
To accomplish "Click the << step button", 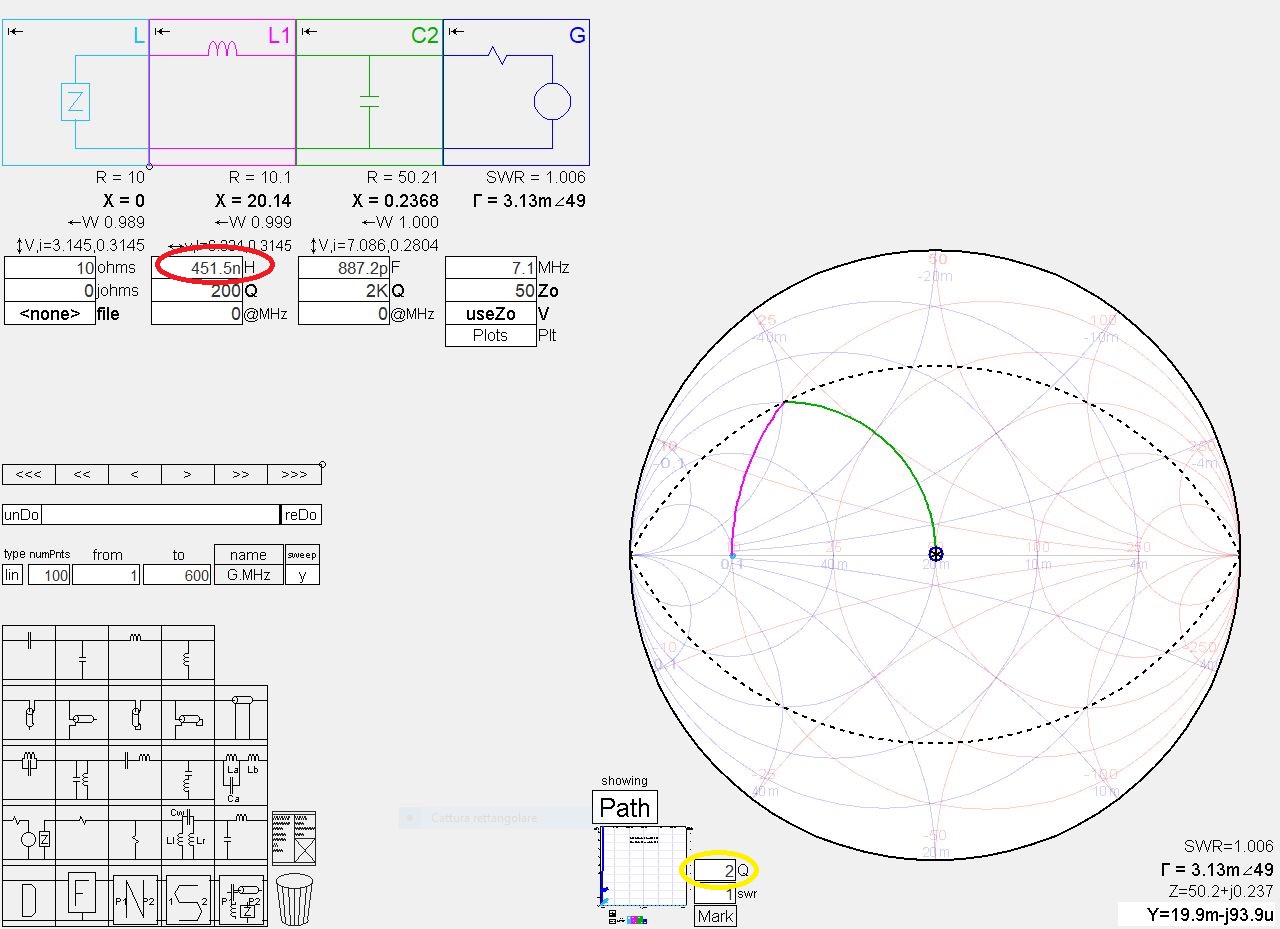I will (x=82, y=474).
